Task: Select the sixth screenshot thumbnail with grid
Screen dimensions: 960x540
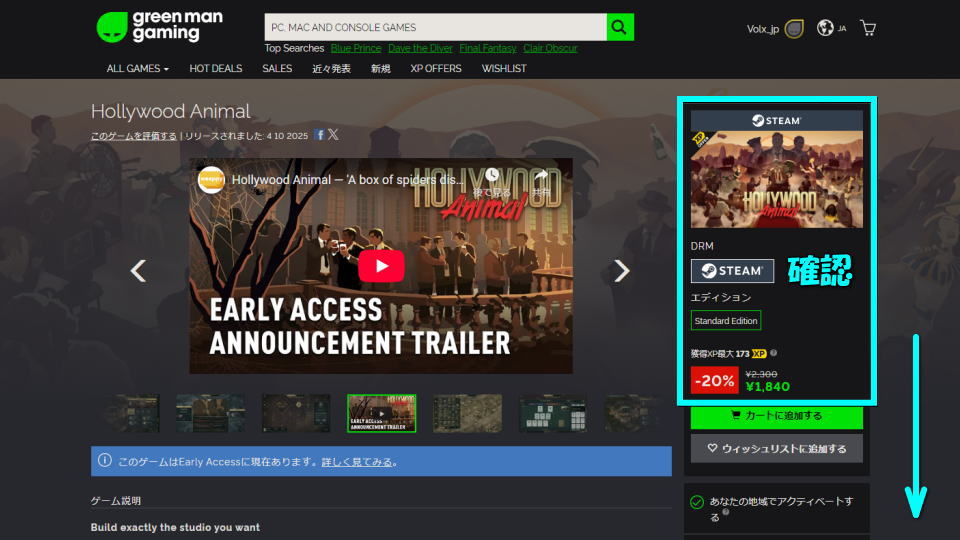Action: point(553,413)
